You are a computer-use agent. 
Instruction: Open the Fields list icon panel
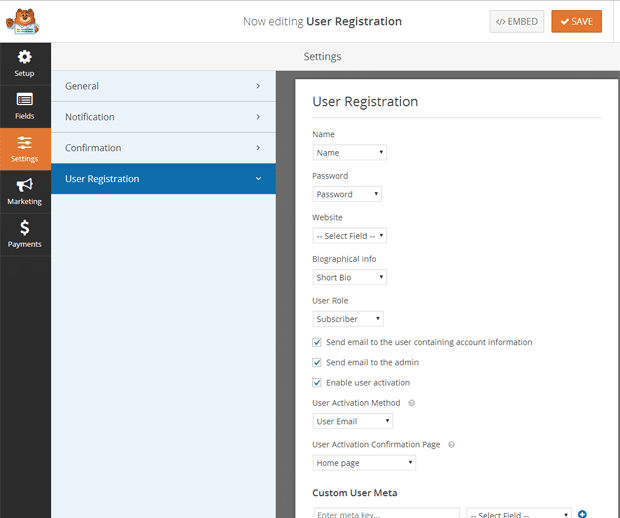point(25,106)
